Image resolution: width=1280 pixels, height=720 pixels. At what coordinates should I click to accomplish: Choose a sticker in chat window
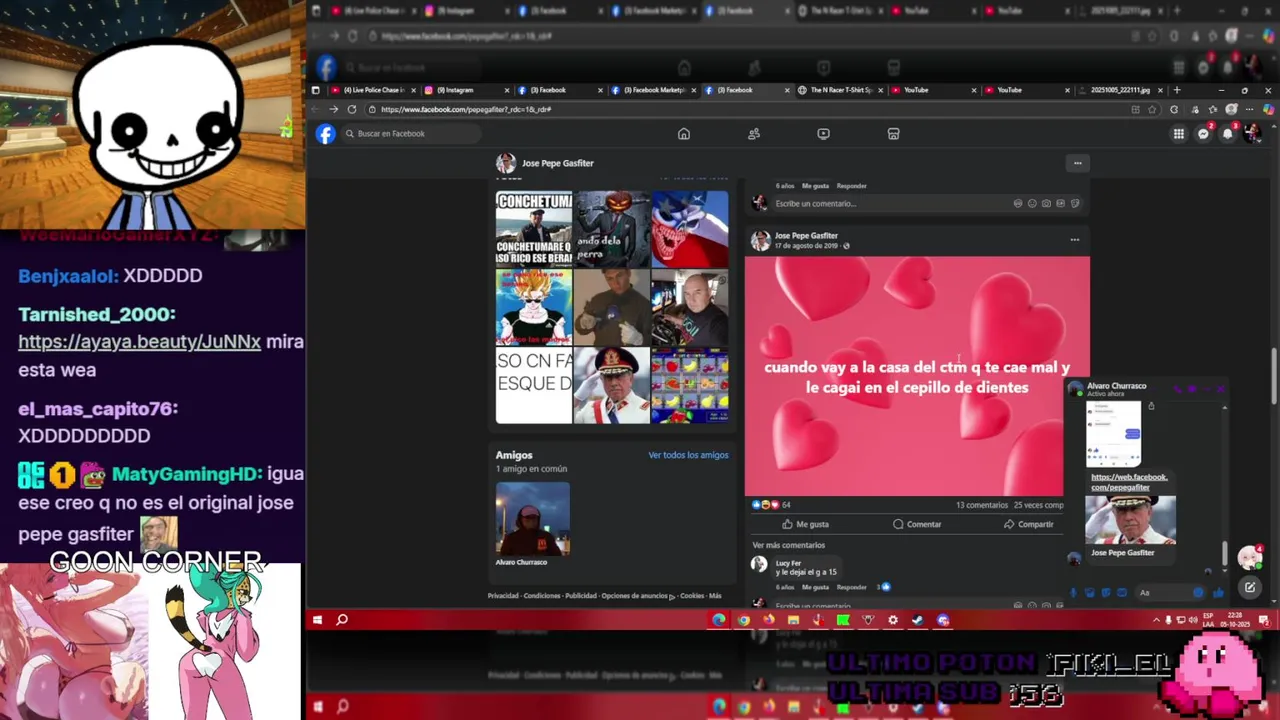click(x=1106, y=592)
